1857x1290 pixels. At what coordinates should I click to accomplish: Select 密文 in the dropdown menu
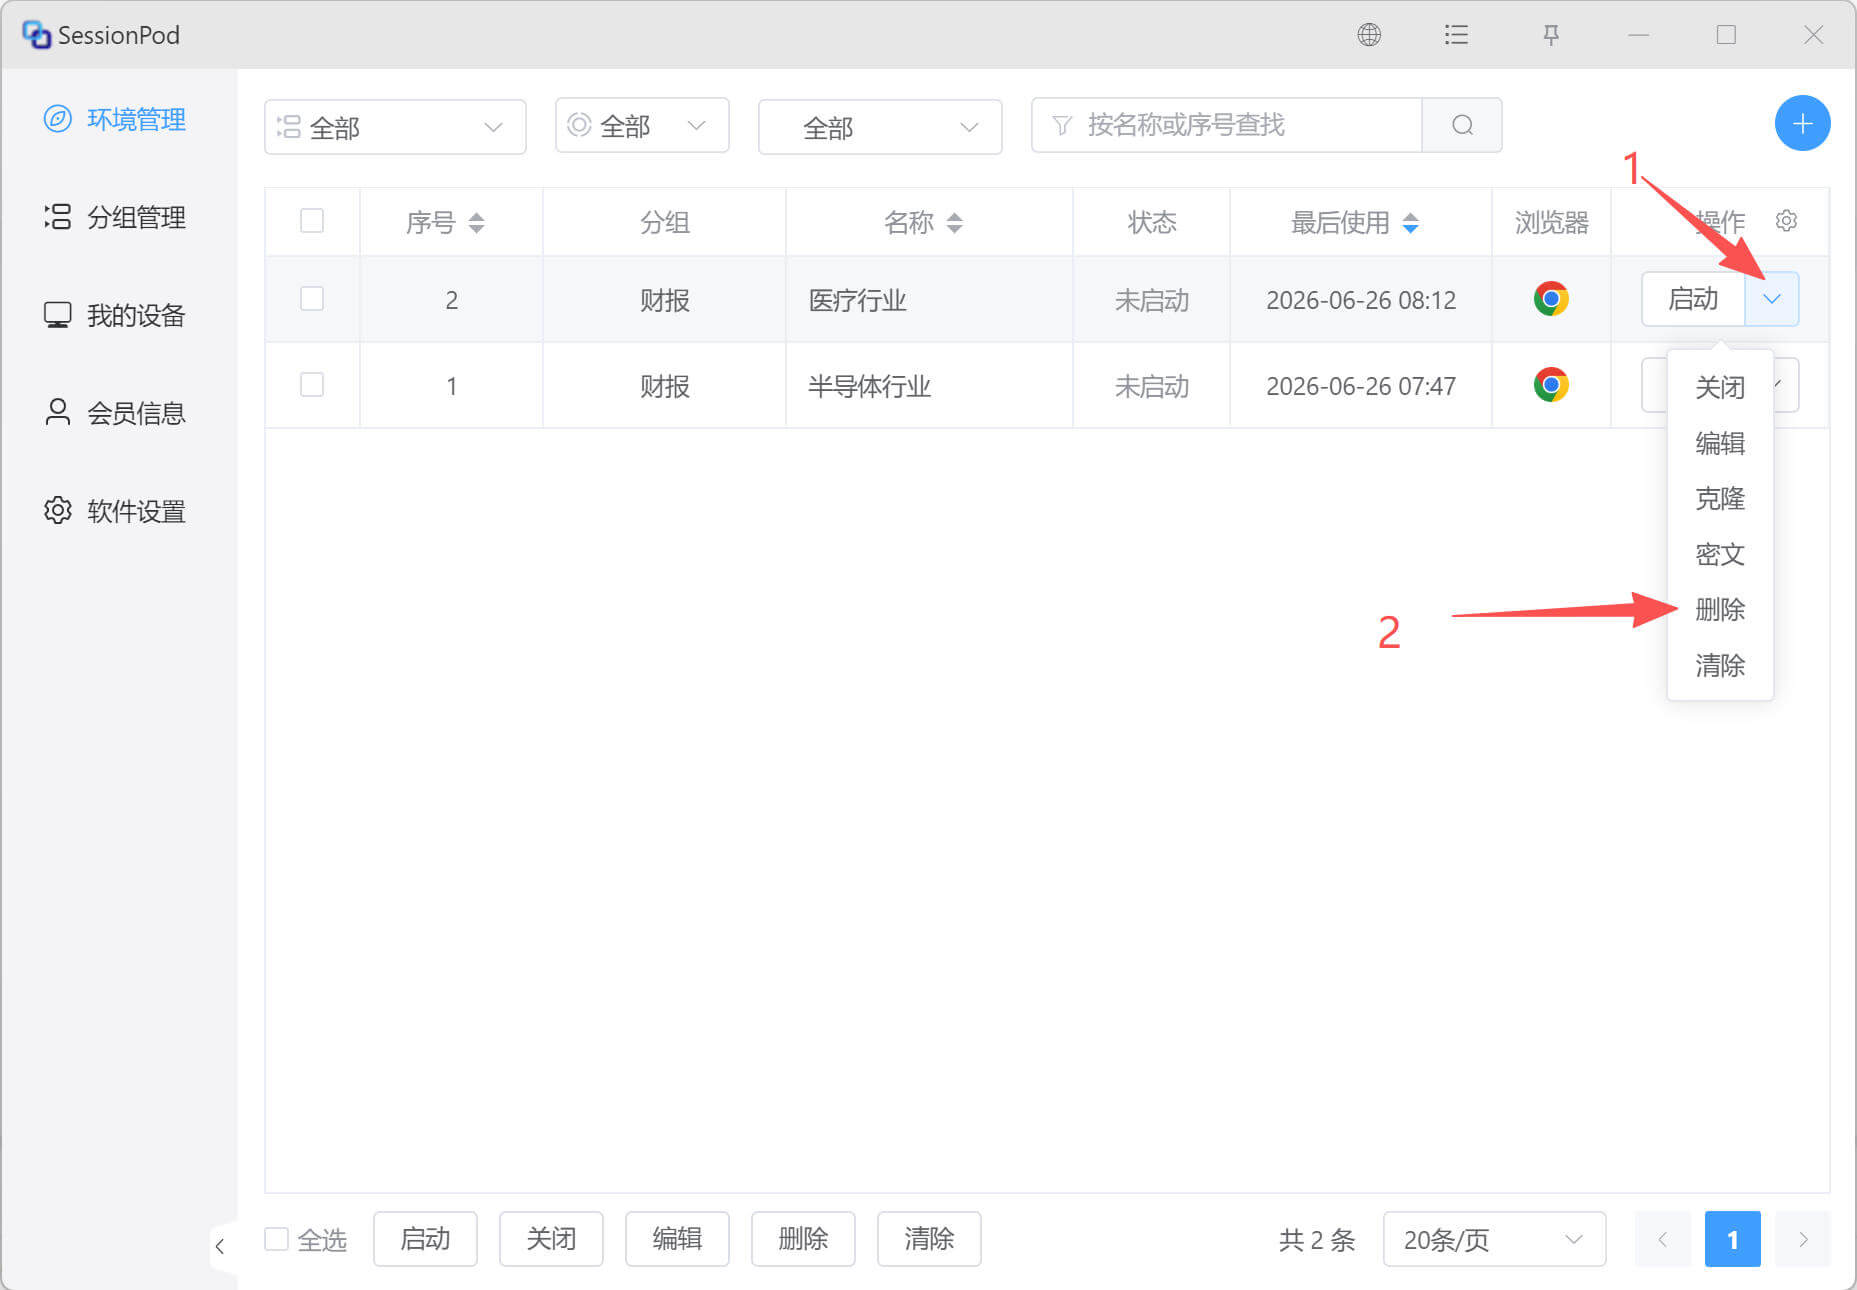click(1720, 554)
